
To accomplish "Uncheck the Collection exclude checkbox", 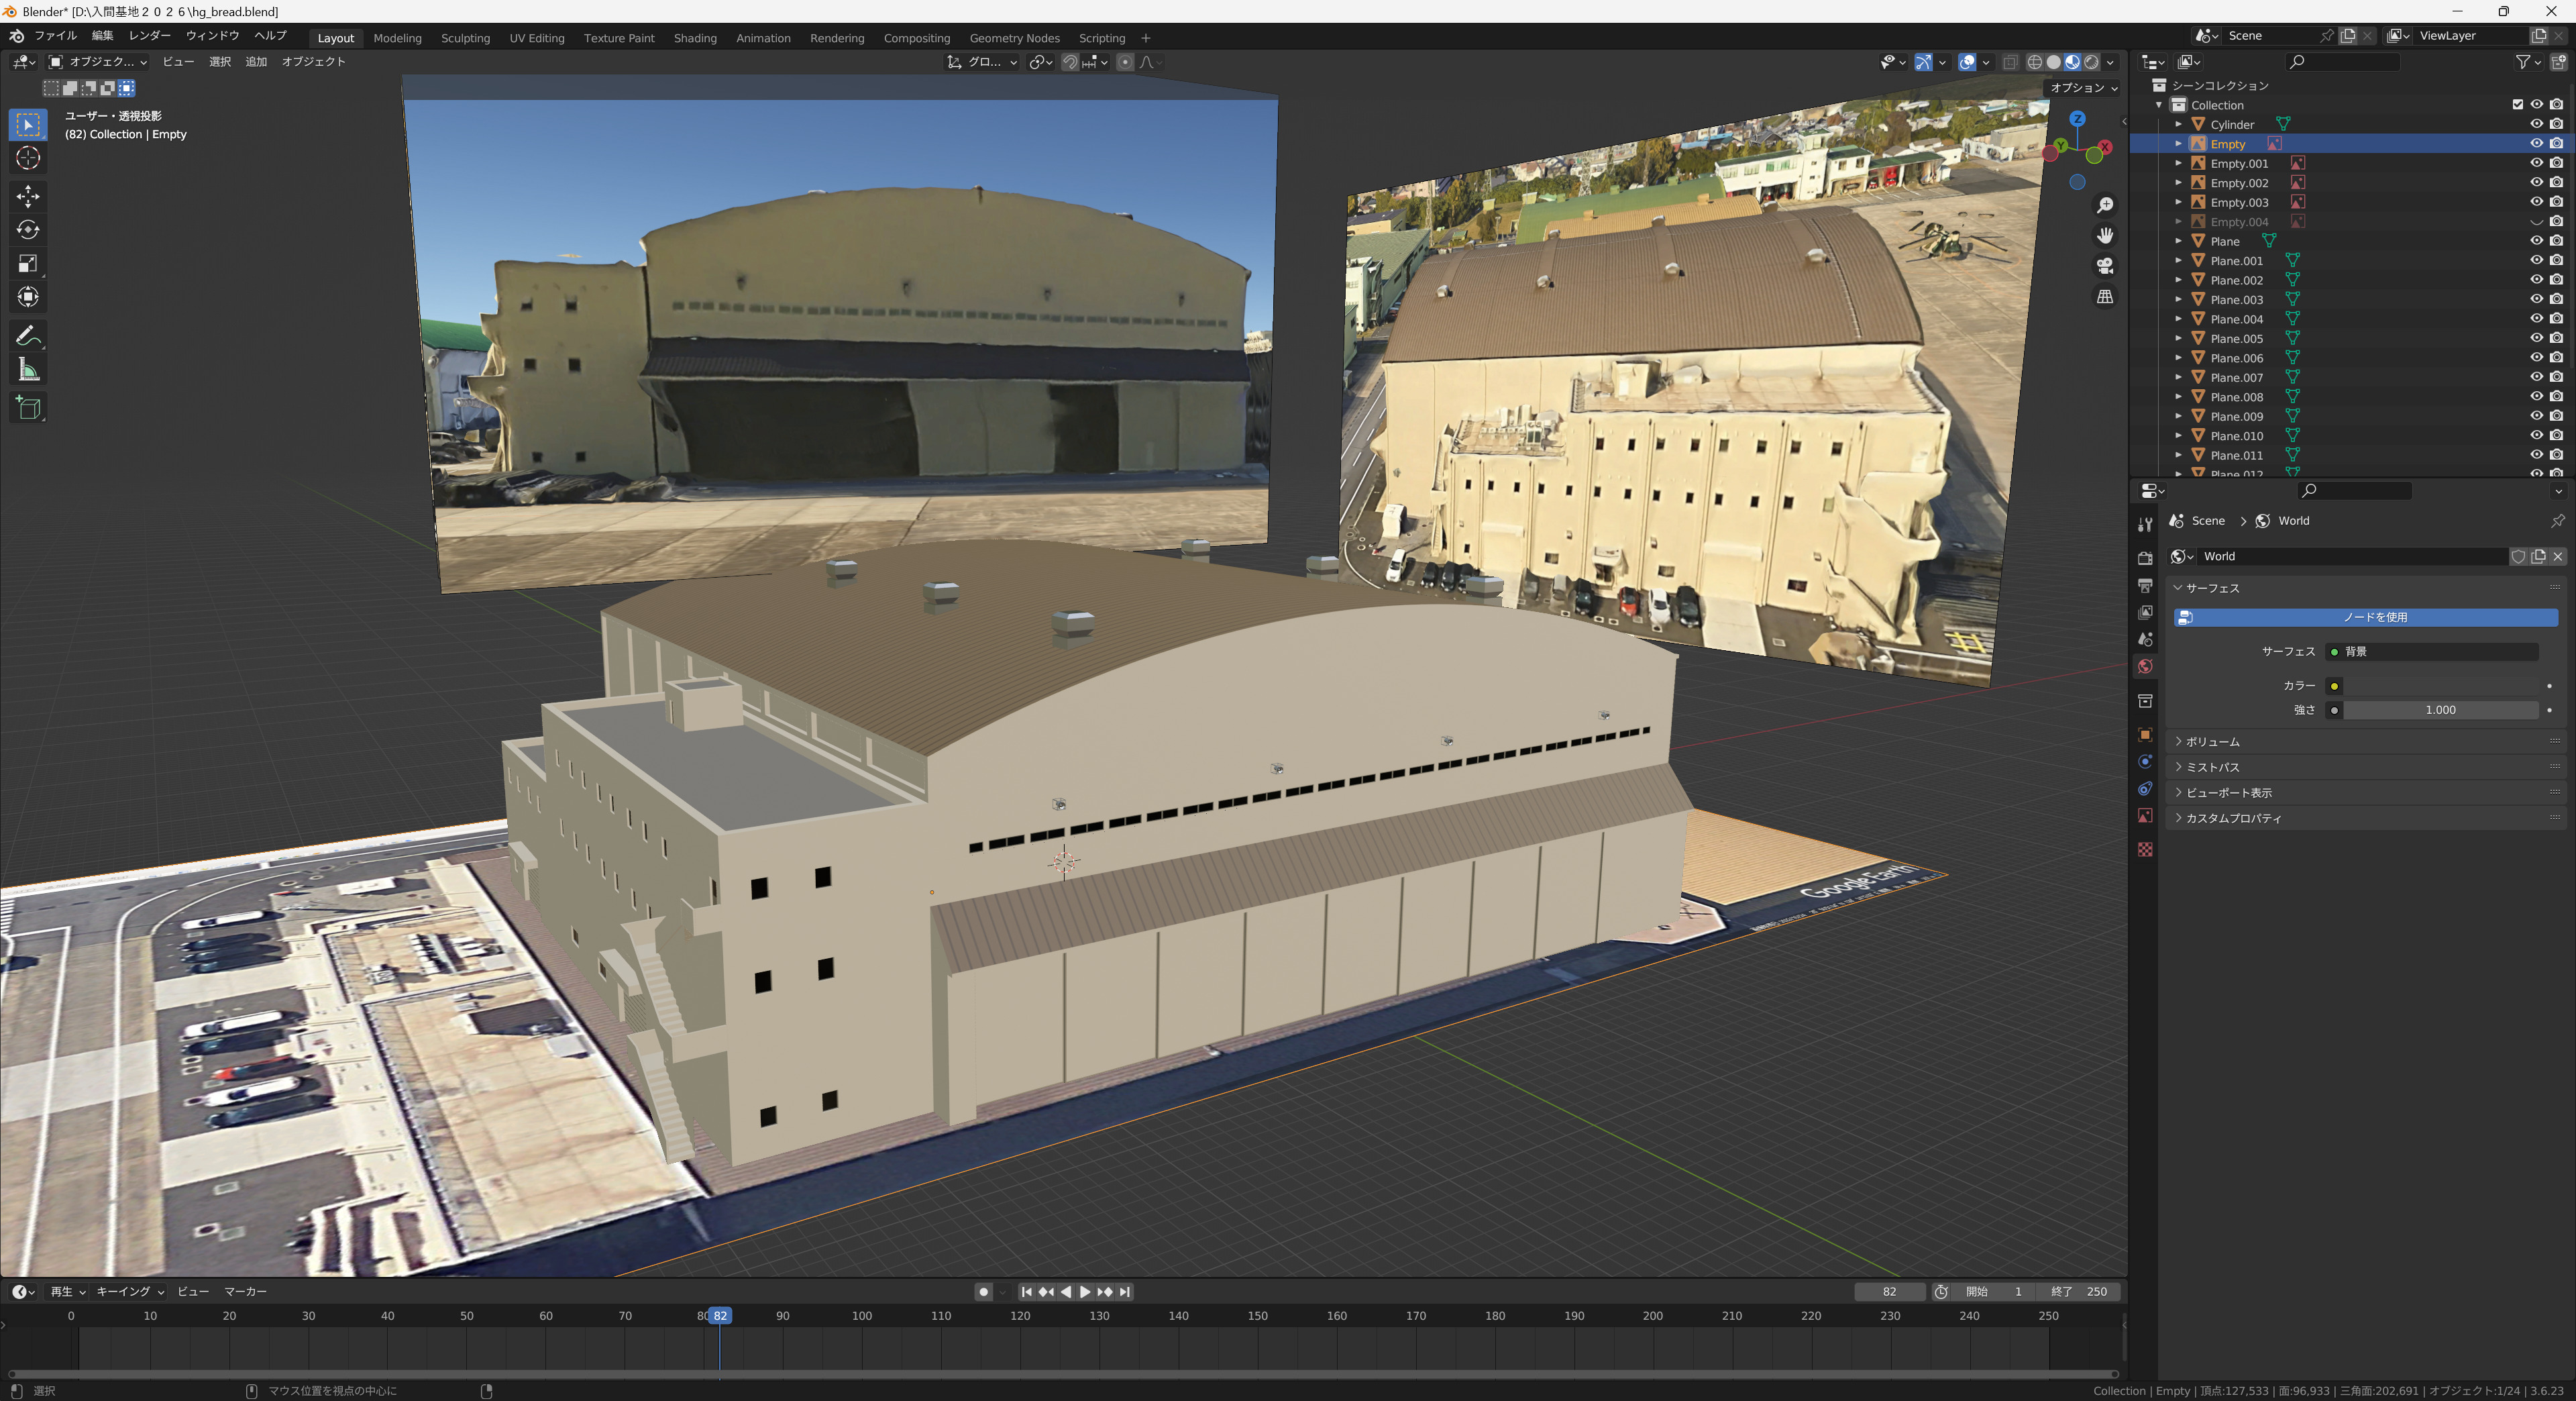I will (2518, 105).
